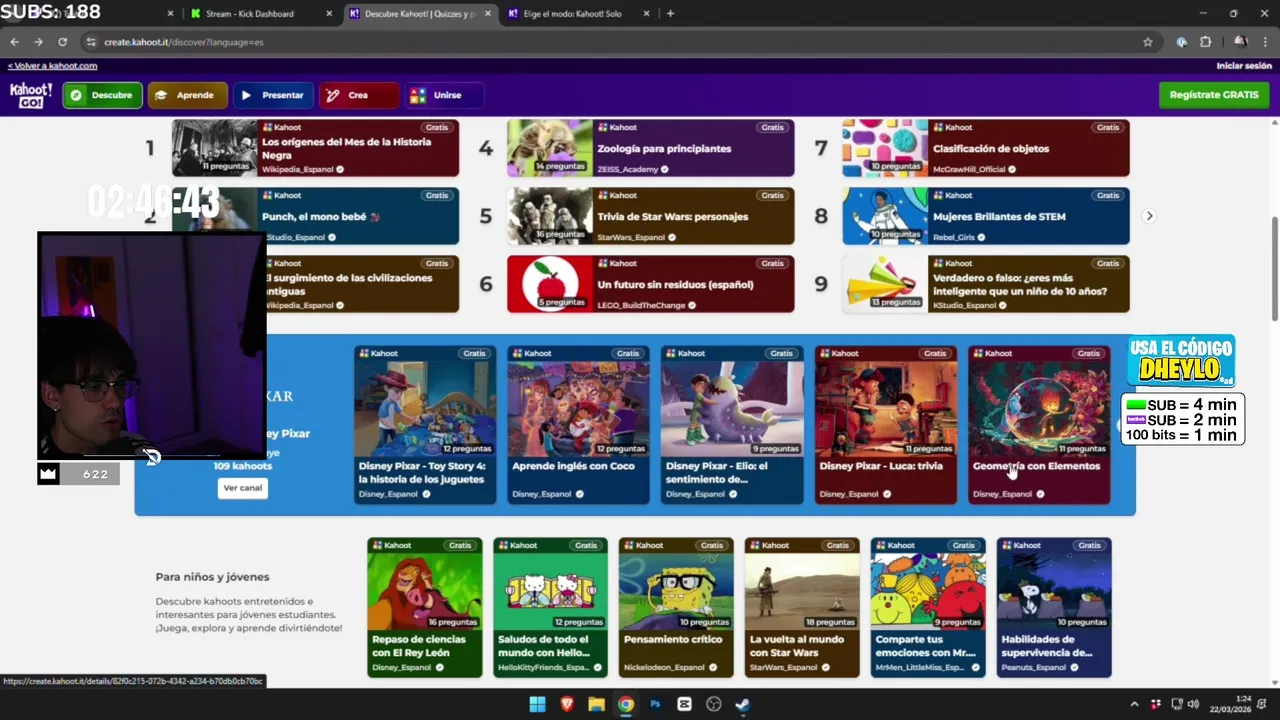Click the McGrawHill_Official creator name

pos(969,169)
